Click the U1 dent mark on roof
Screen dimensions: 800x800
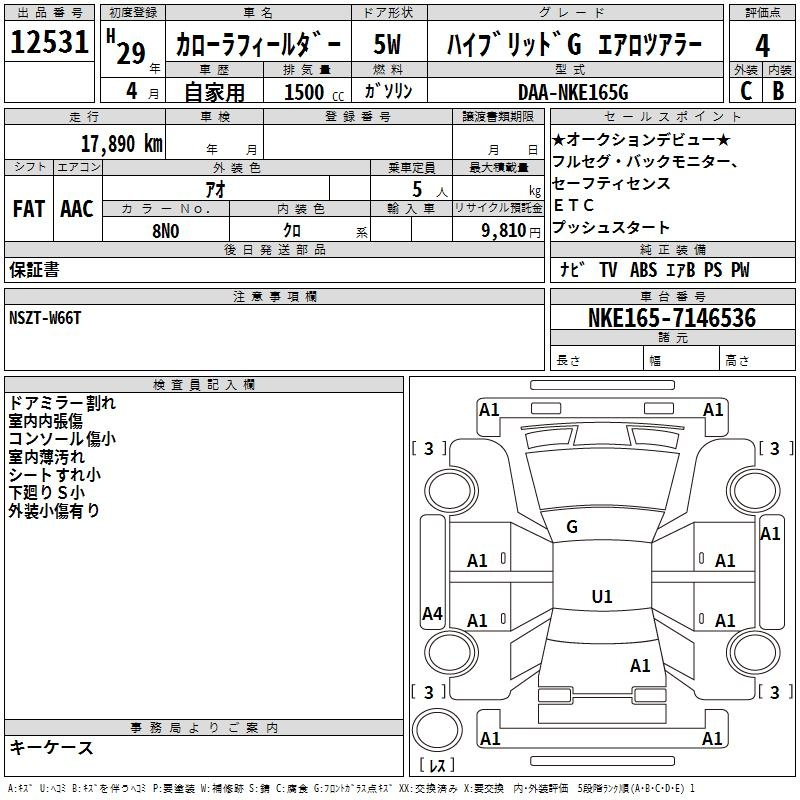[601, 596]
